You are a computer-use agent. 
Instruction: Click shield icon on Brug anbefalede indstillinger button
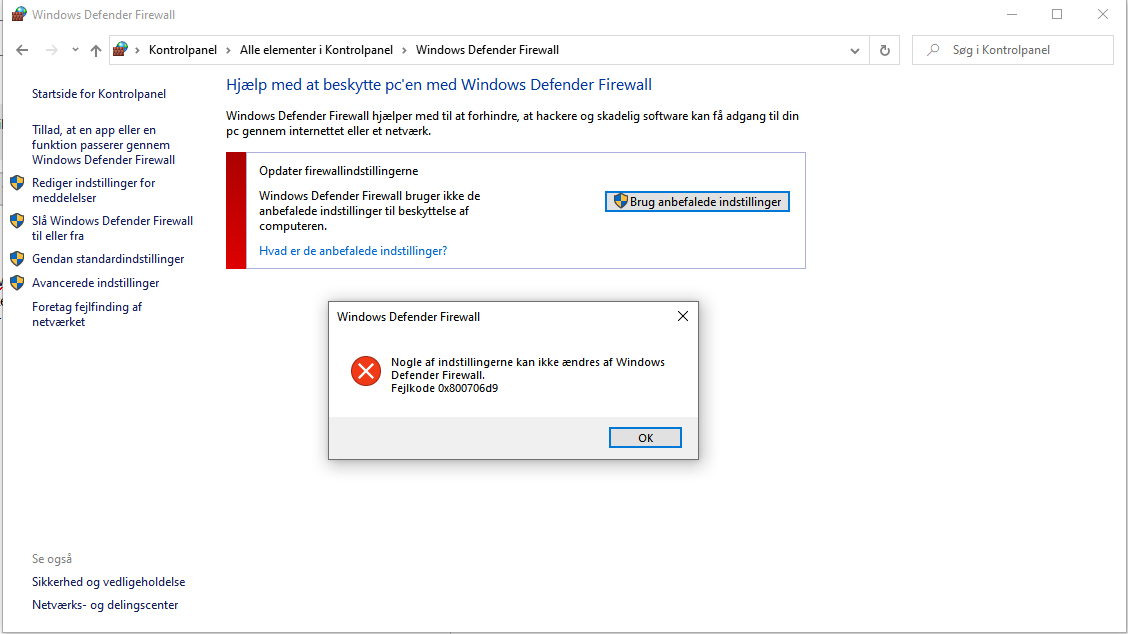click(620, 201)
